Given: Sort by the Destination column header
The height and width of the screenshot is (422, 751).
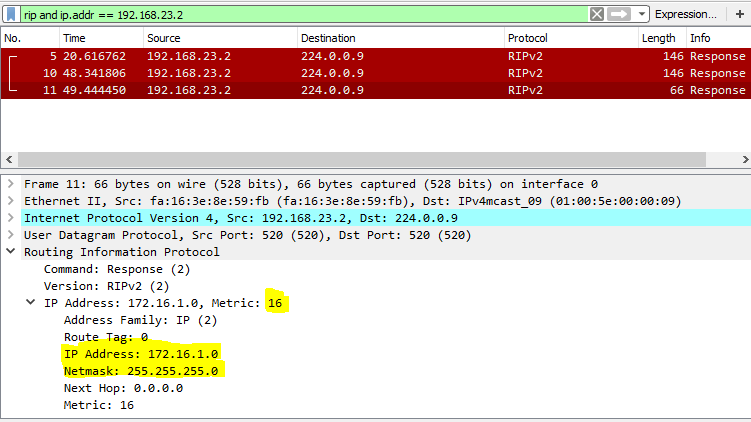Looking at the screenshot, I should (401, 38).
